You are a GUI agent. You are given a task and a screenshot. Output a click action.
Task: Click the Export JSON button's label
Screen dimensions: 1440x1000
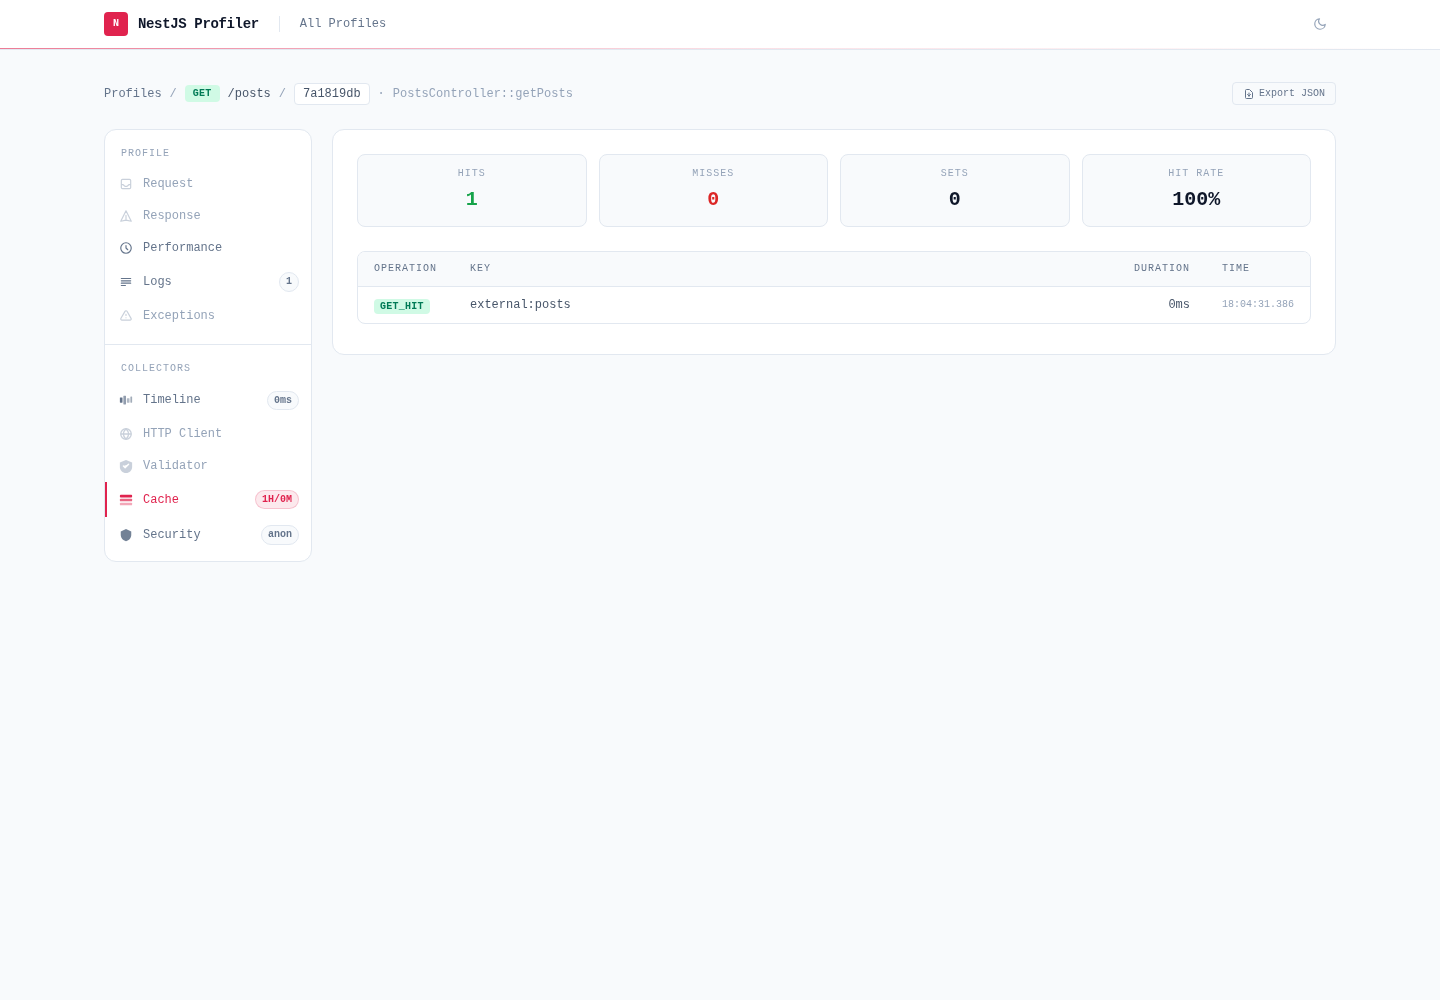coord(1292,94)
